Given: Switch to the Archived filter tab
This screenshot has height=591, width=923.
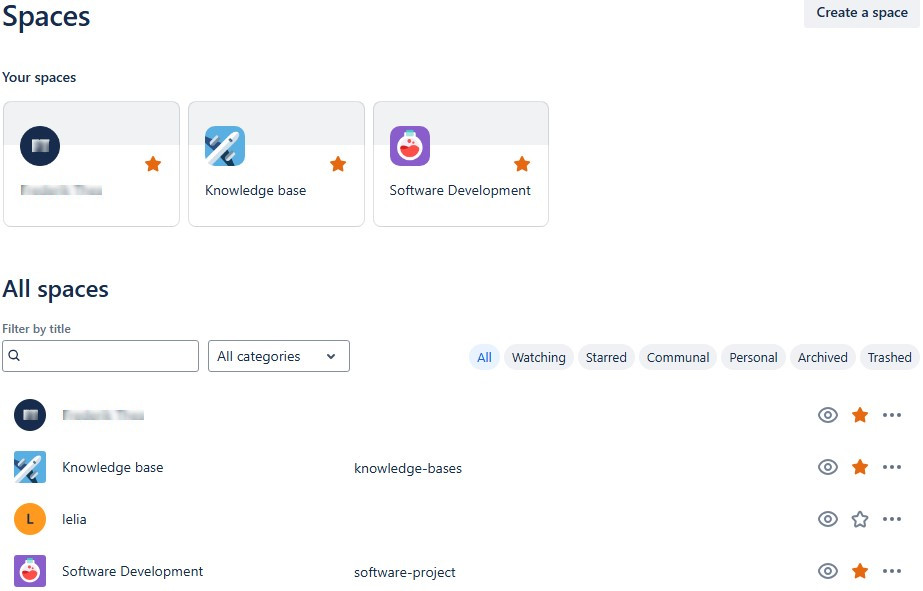Looking at the screenshot, I should [822, 357].
